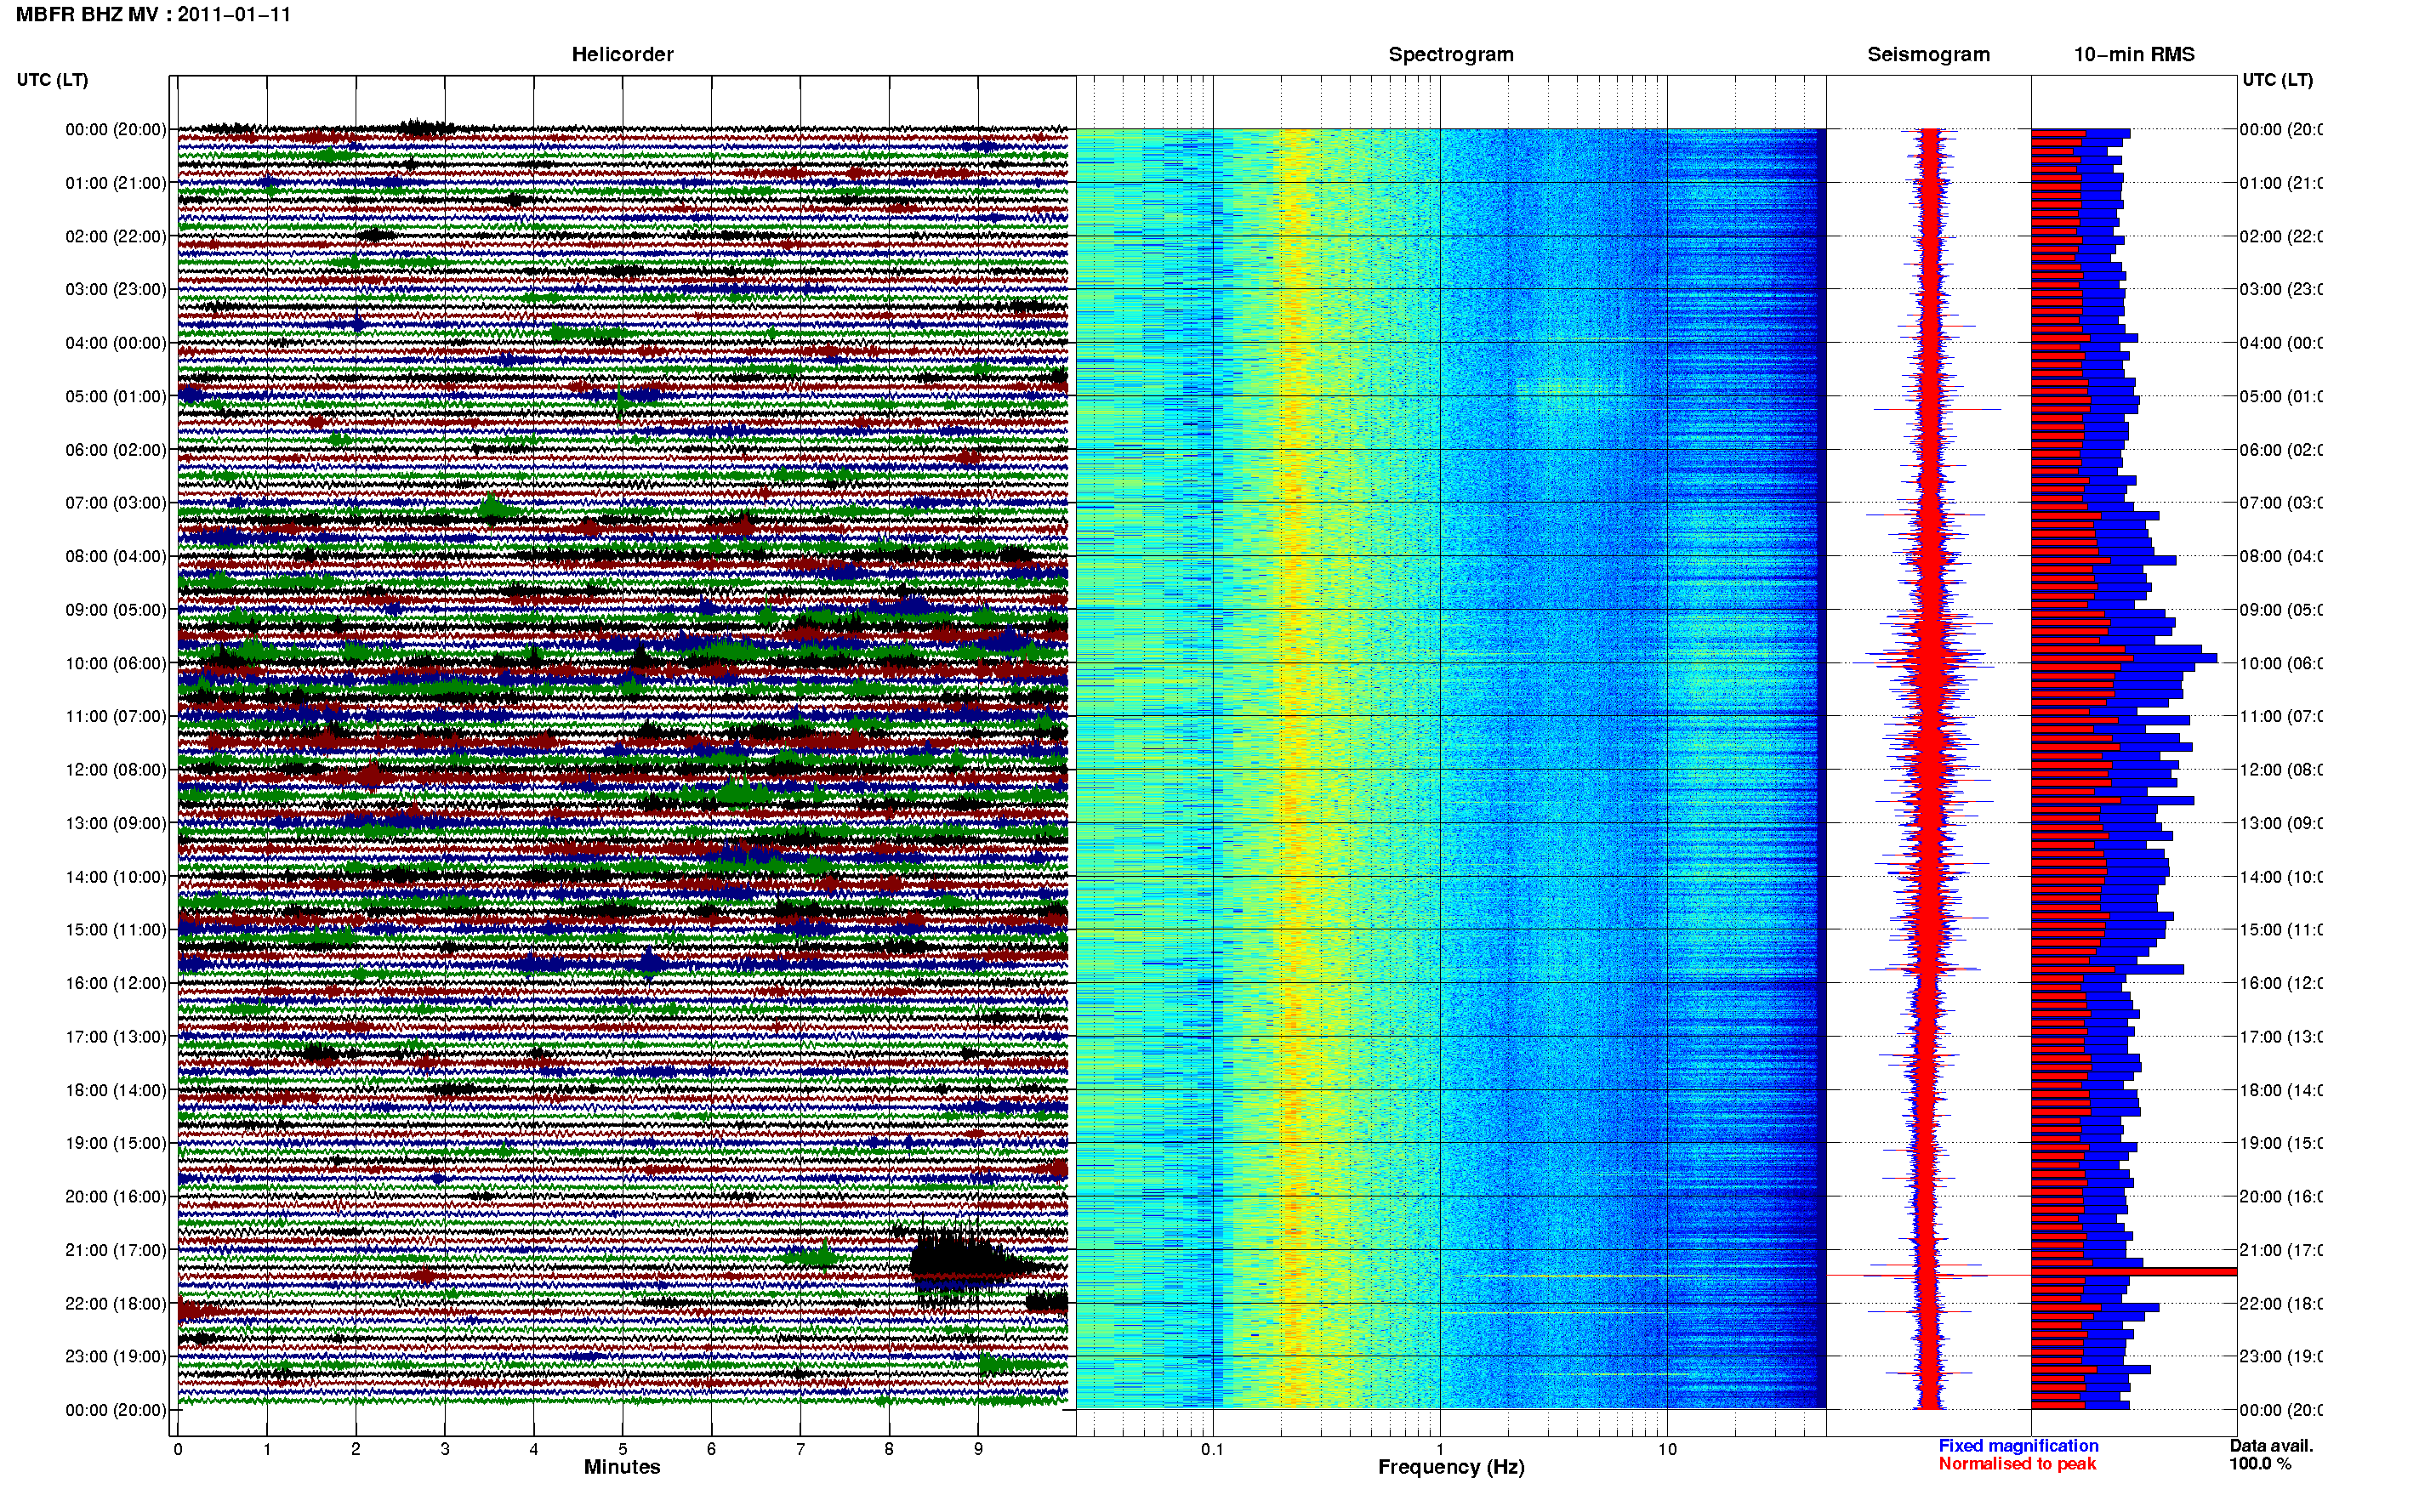
Task: Click the '21:00 (17:0' label on right axis
Action: pos(2281,1250)
